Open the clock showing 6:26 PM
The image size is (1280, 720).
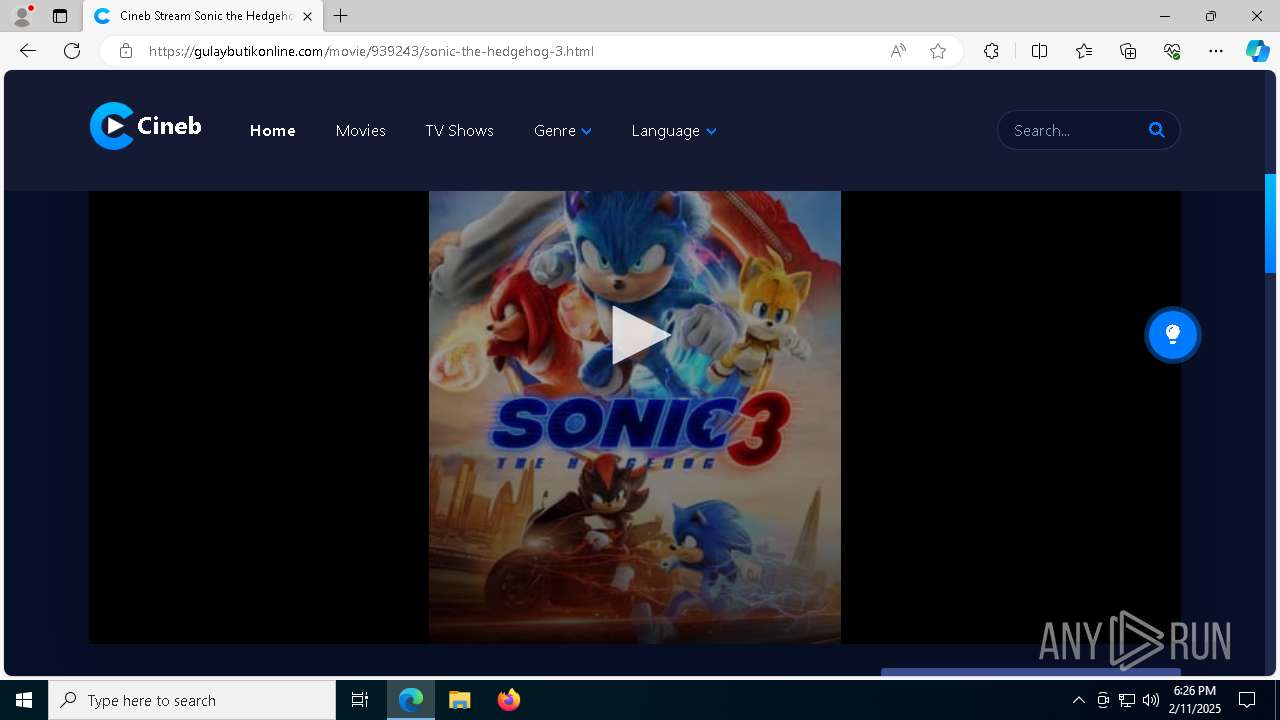[1195, 700]
